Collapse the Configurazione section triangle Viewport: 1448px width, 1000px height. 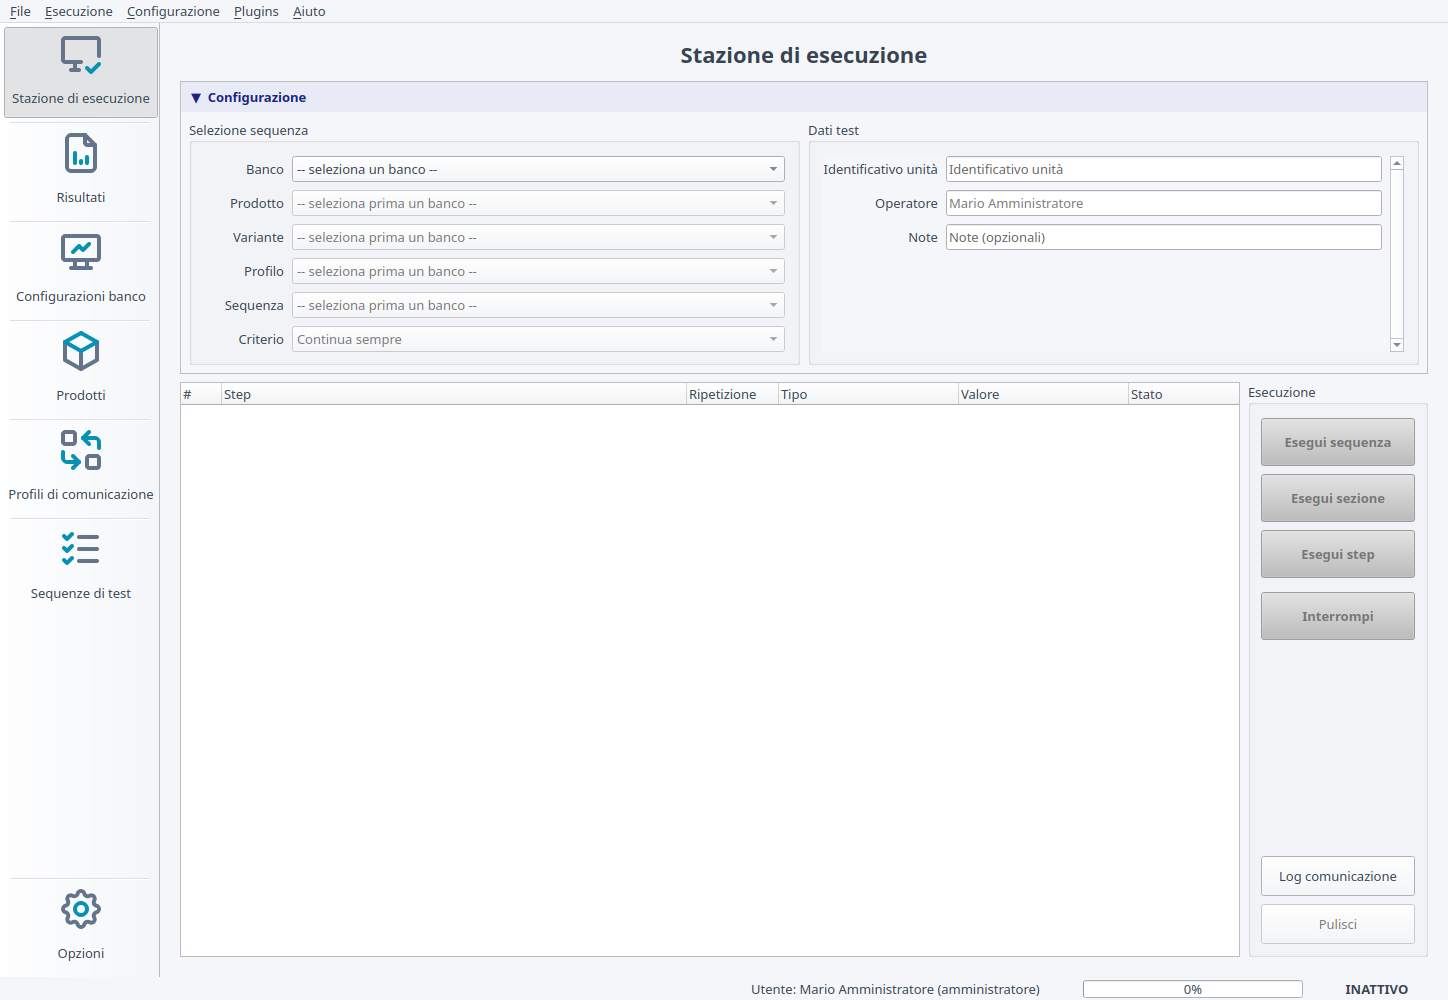coord(196,98)
